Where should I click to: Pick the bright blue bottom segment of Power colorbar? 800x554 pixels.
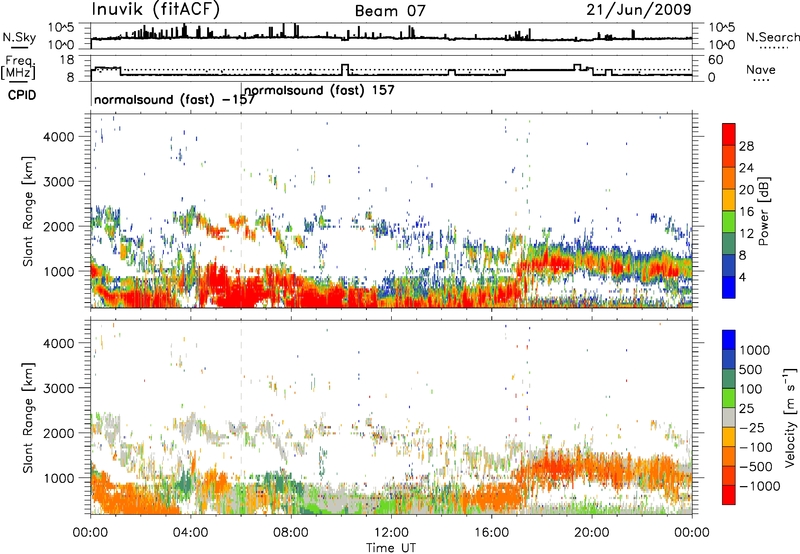click(x=729, y=288)
